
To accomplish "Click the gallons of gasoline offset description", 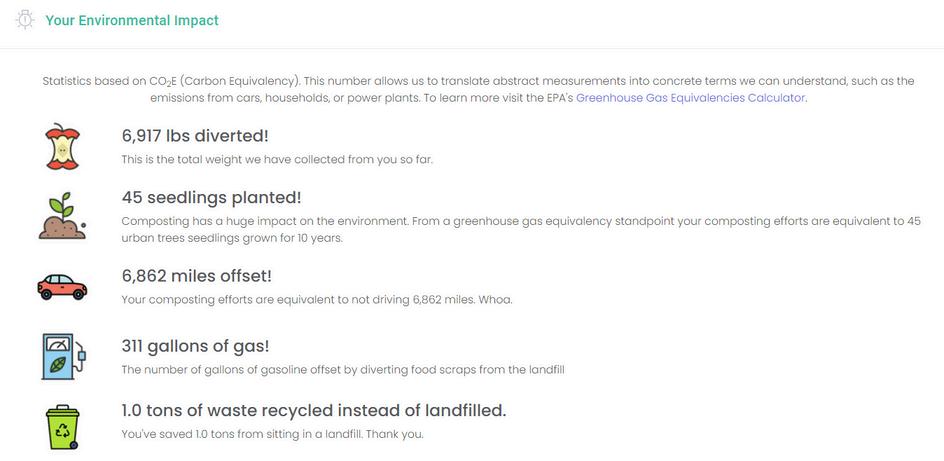I will click(343, 370).
